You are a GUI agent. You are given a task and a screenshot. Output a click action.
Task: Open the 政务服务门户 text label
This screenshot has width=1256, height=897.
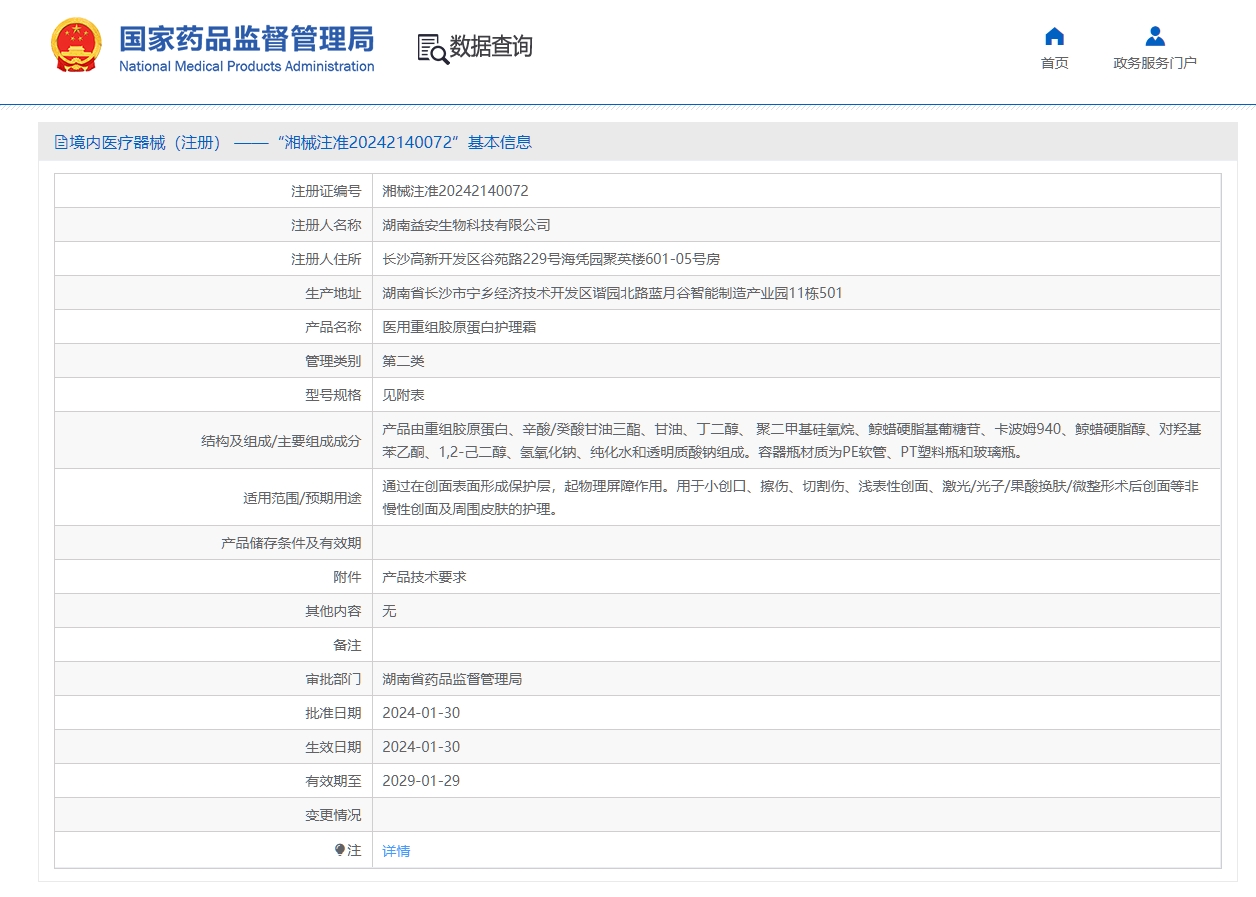[1154, 63]
